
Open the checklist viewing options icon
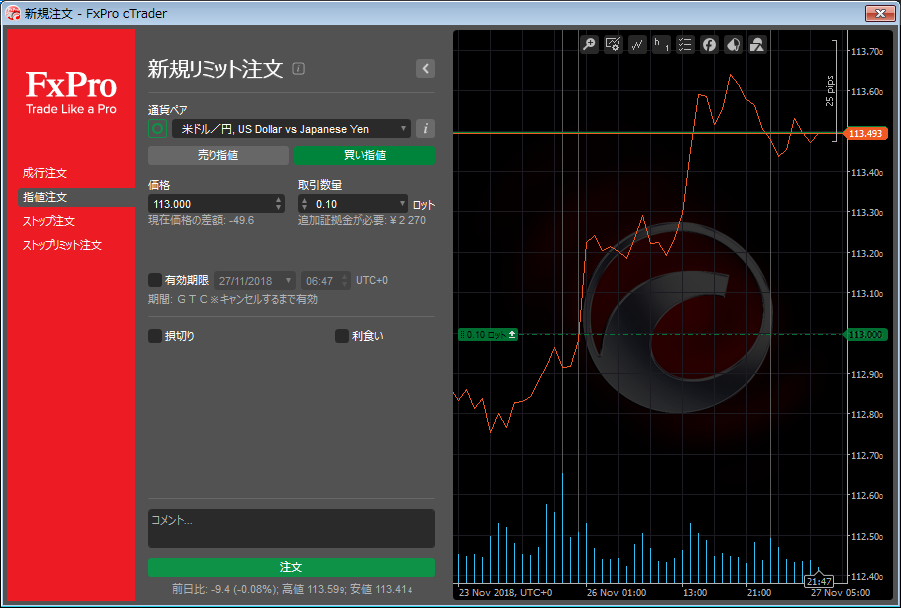(685, 44)
